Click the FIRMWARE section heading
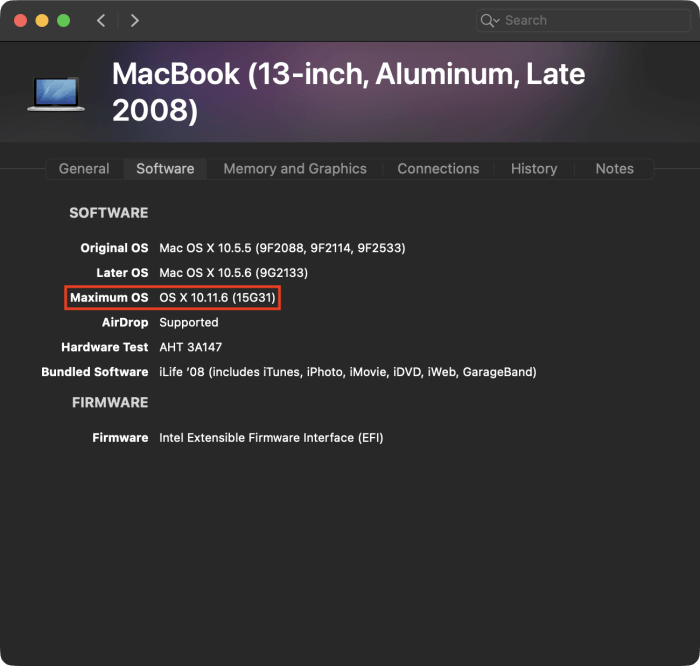 tap(110, 403)
